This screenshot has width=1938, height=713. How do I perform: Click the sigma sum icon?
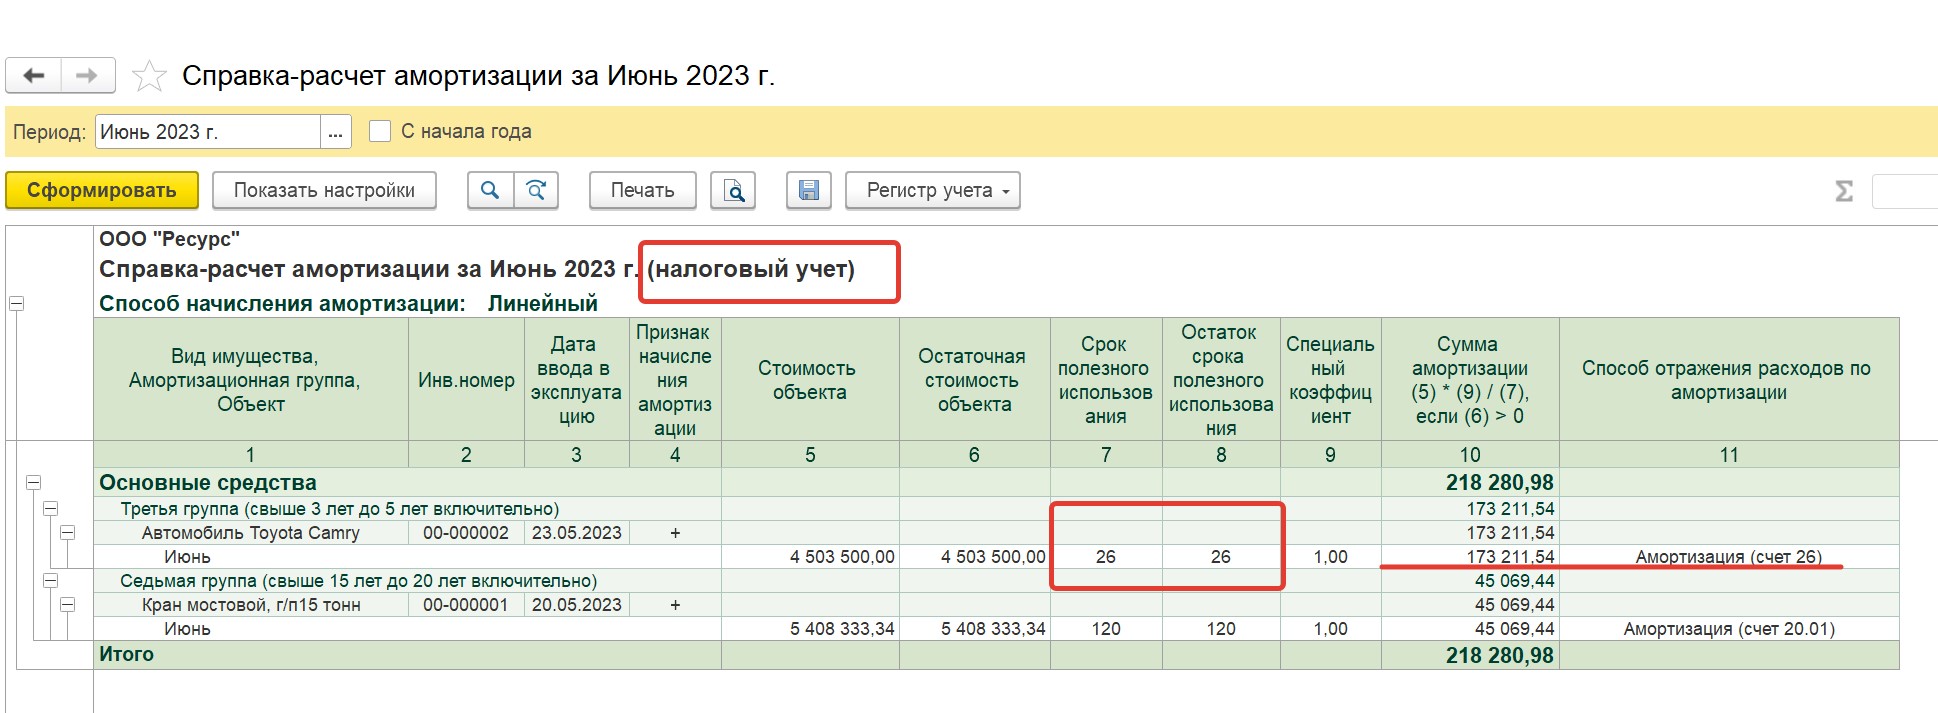1844,190
